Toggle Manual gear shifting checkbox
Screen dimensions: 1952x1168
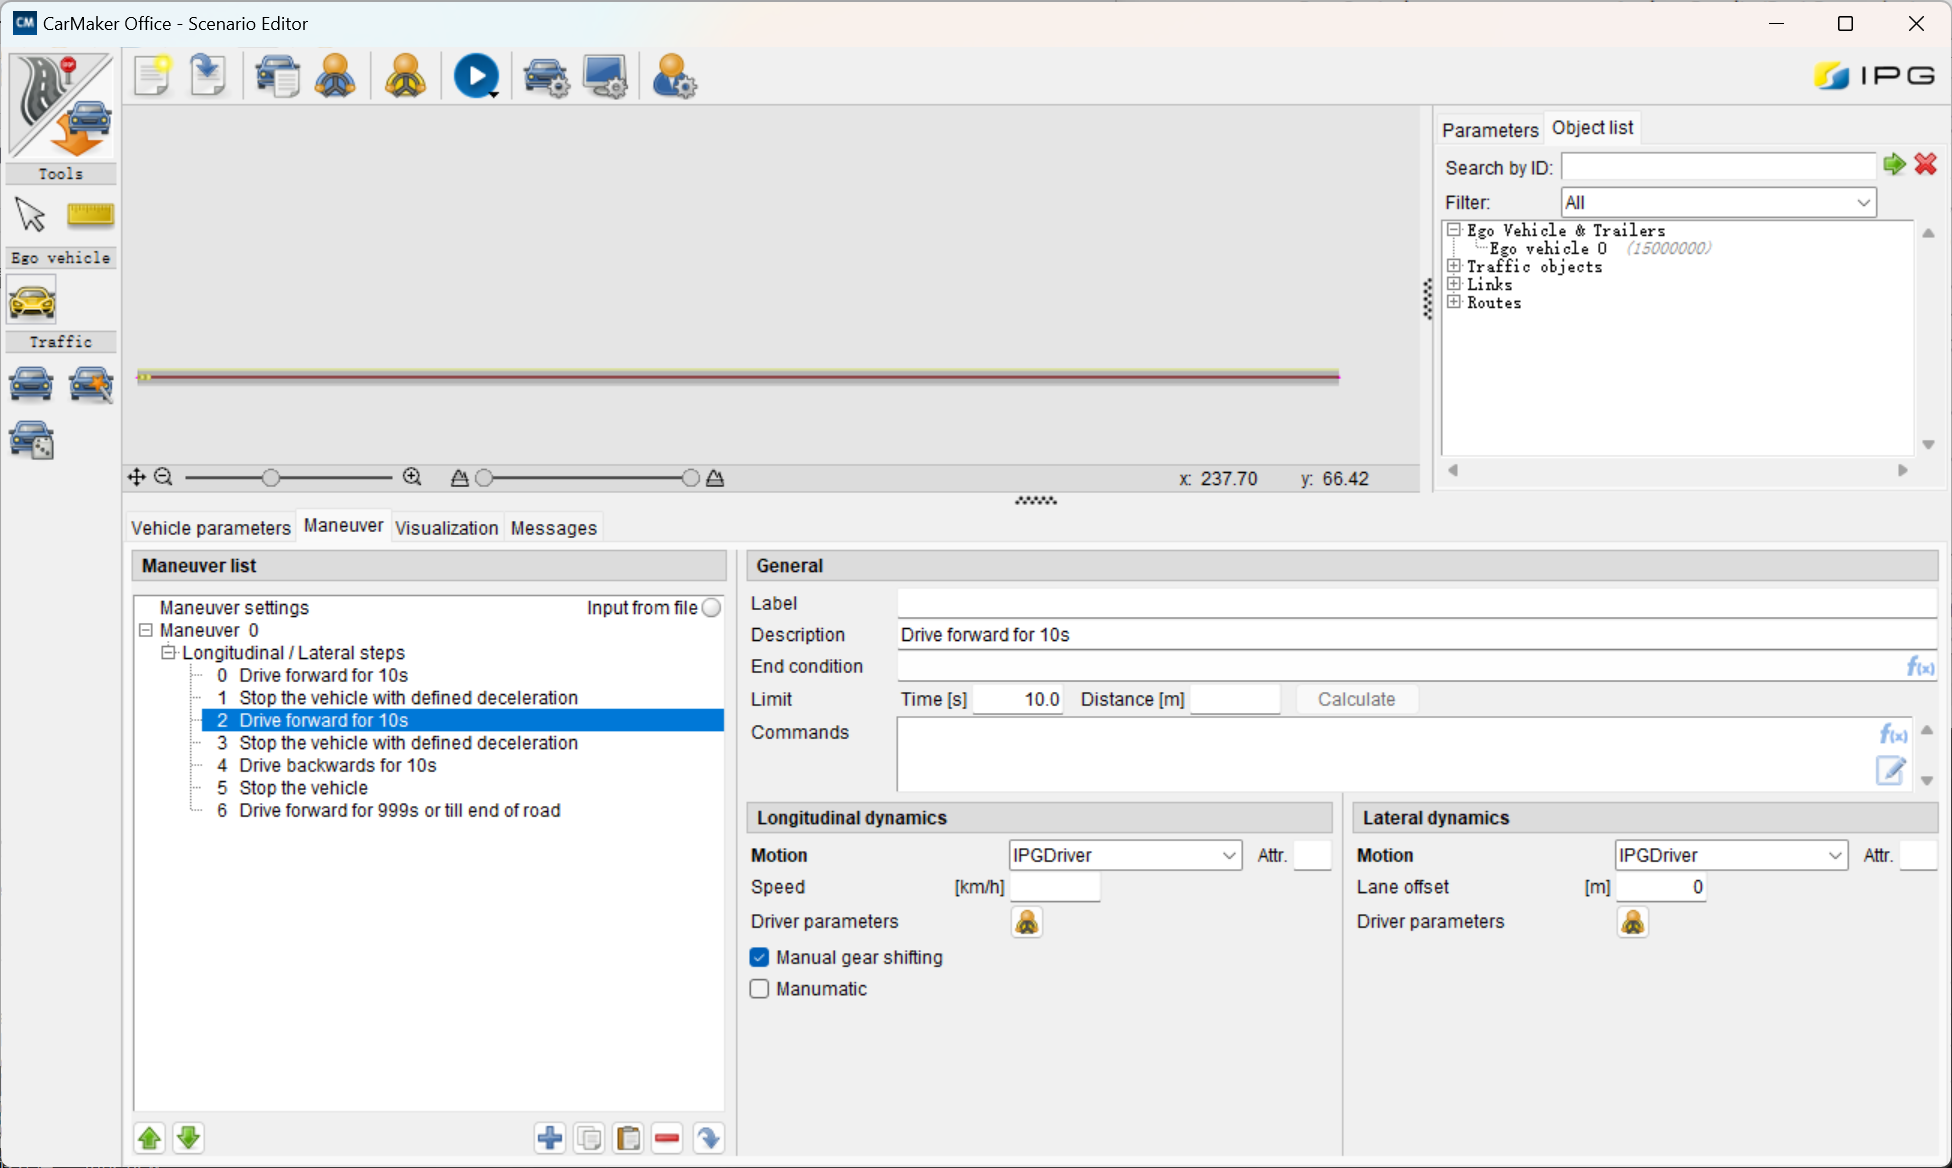point(760,958)
